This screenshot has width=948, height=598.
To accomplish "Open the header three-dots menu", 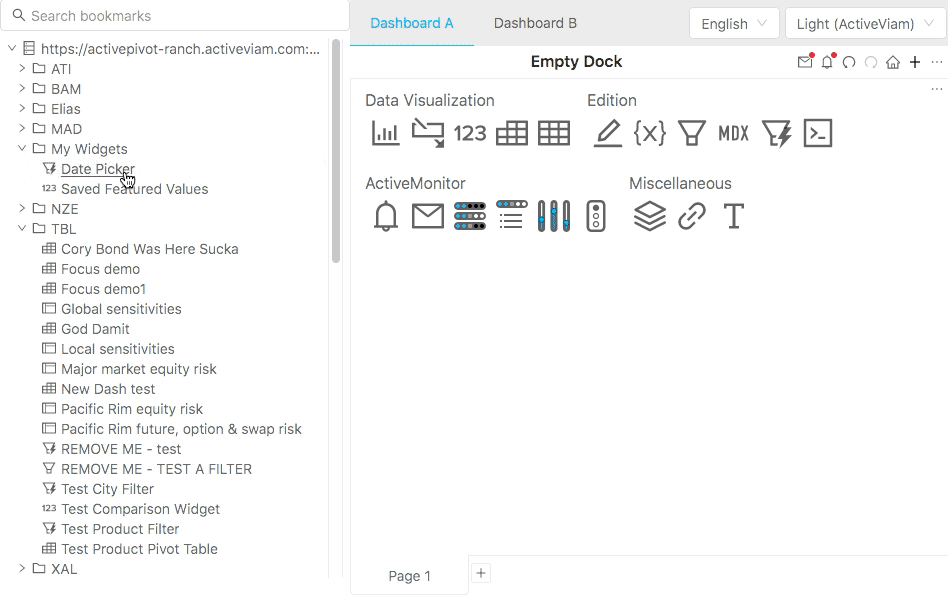I will tap(937, 62).
